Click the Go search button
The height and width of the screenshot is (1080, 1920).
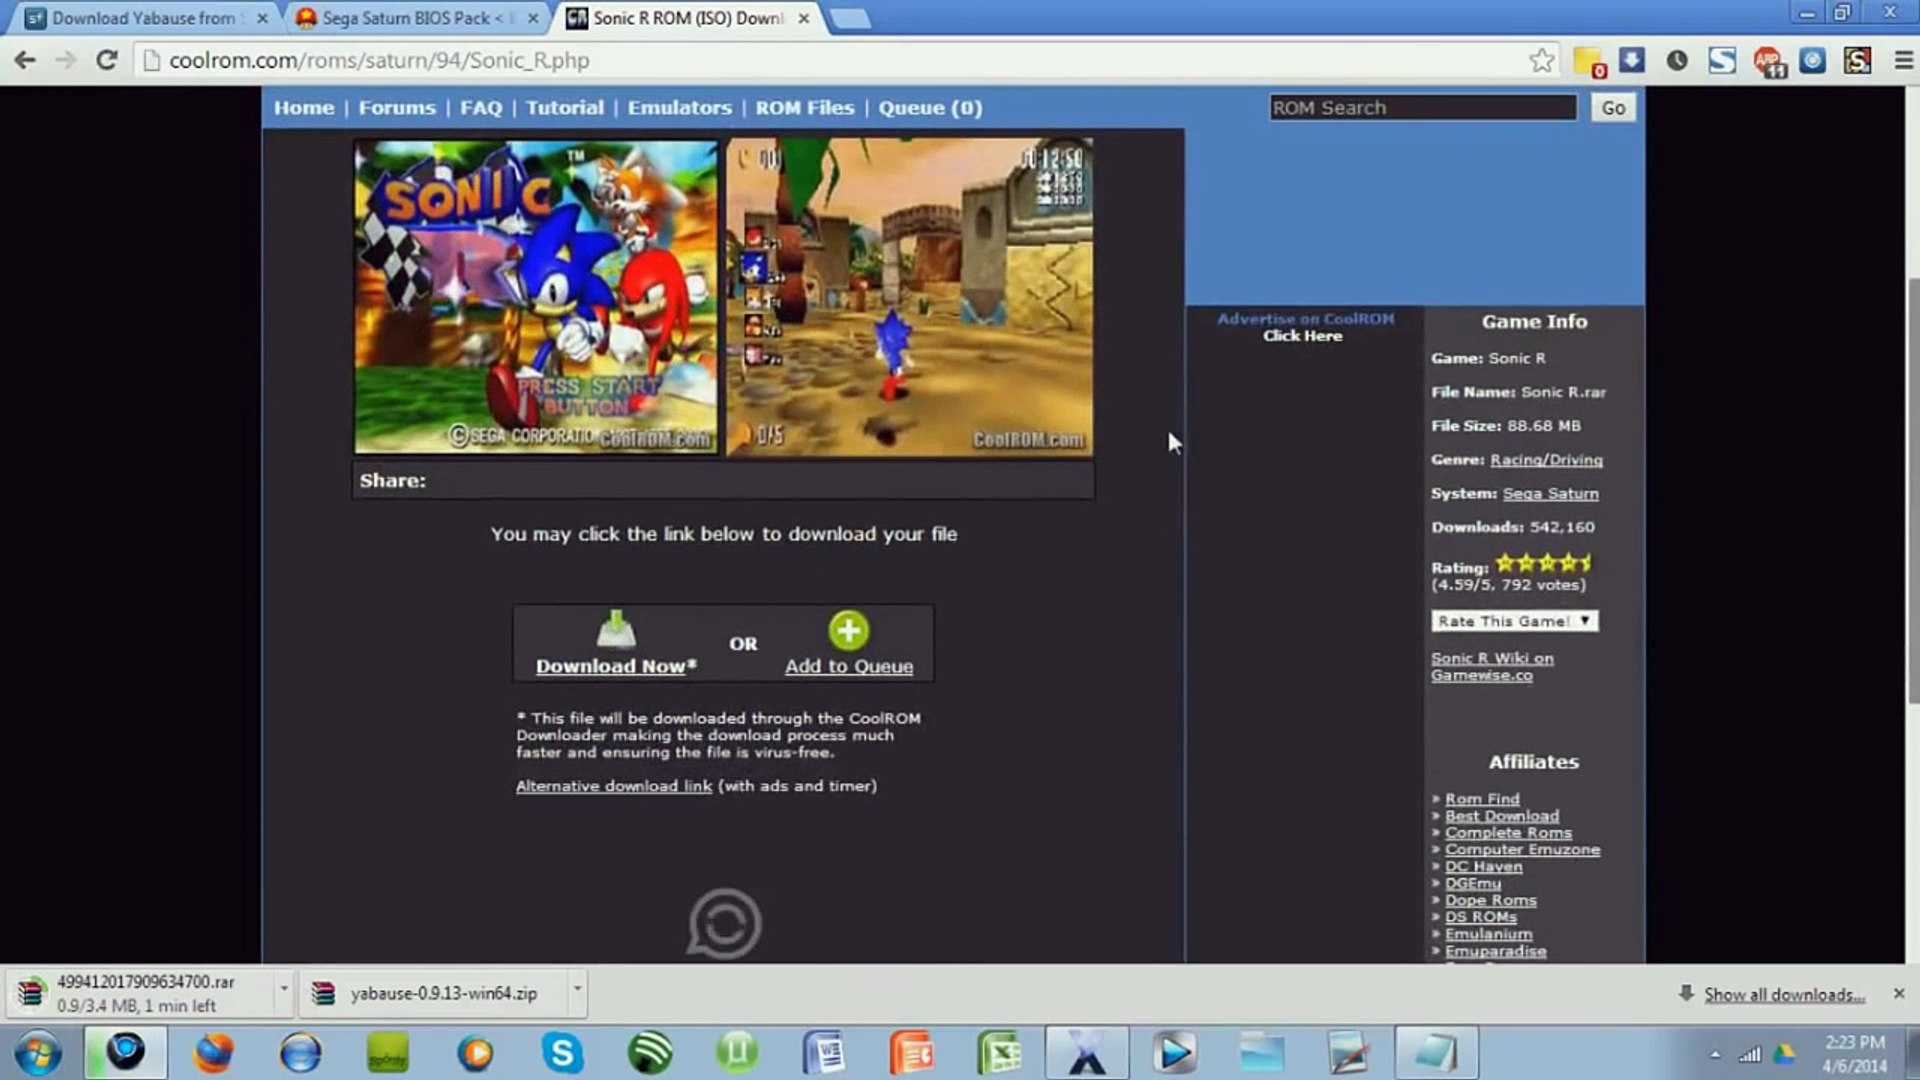(x=1613, y=107)
